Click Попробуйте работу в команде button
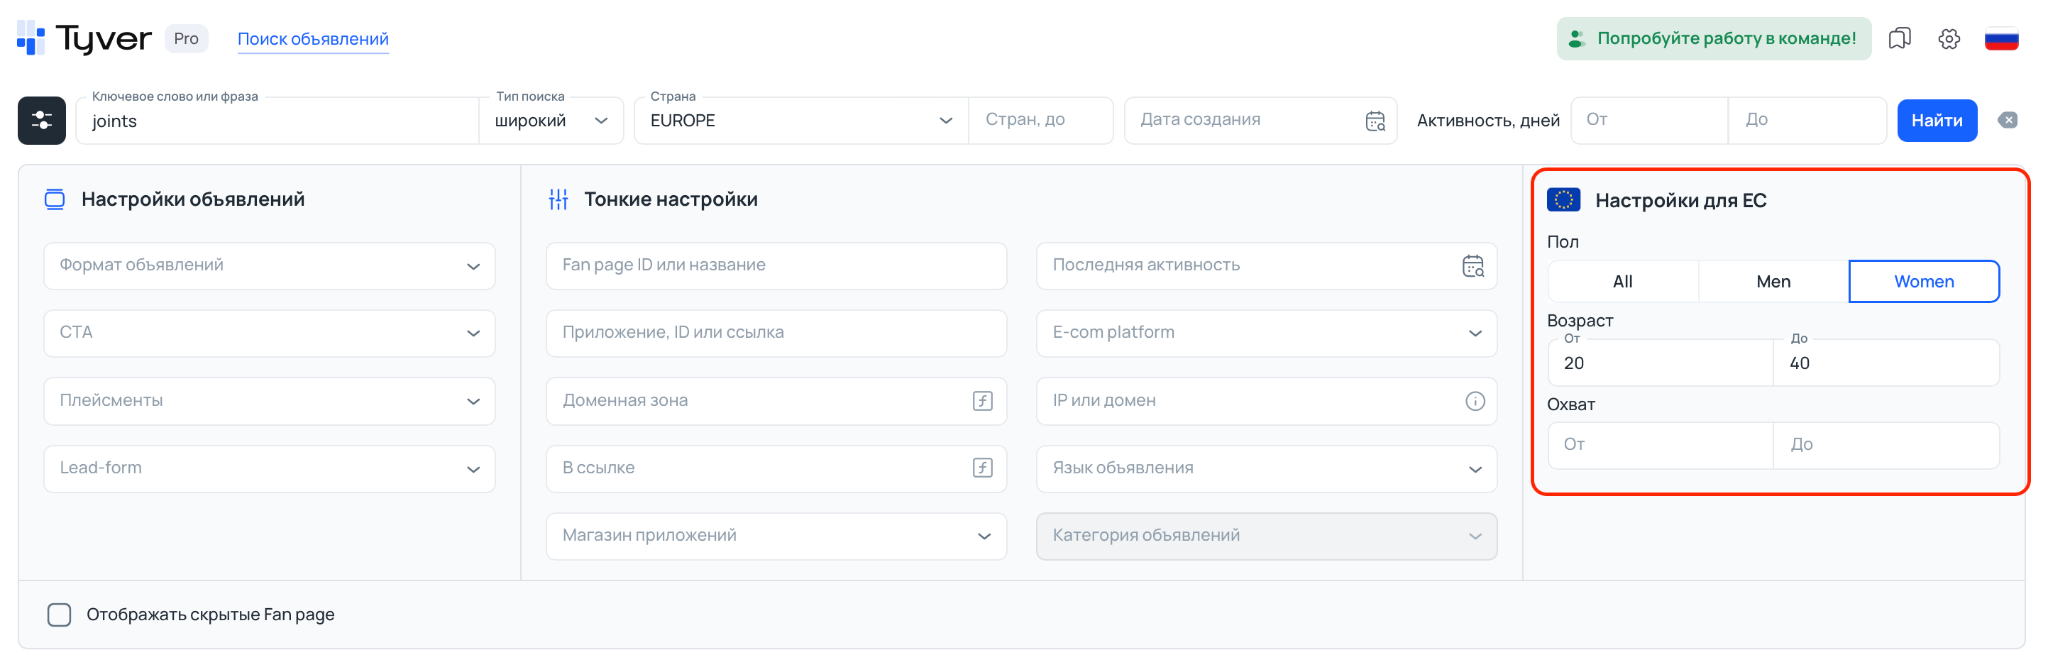Image resolution: width=2048 pixels, height=668 pixels. coord(1714,39)
